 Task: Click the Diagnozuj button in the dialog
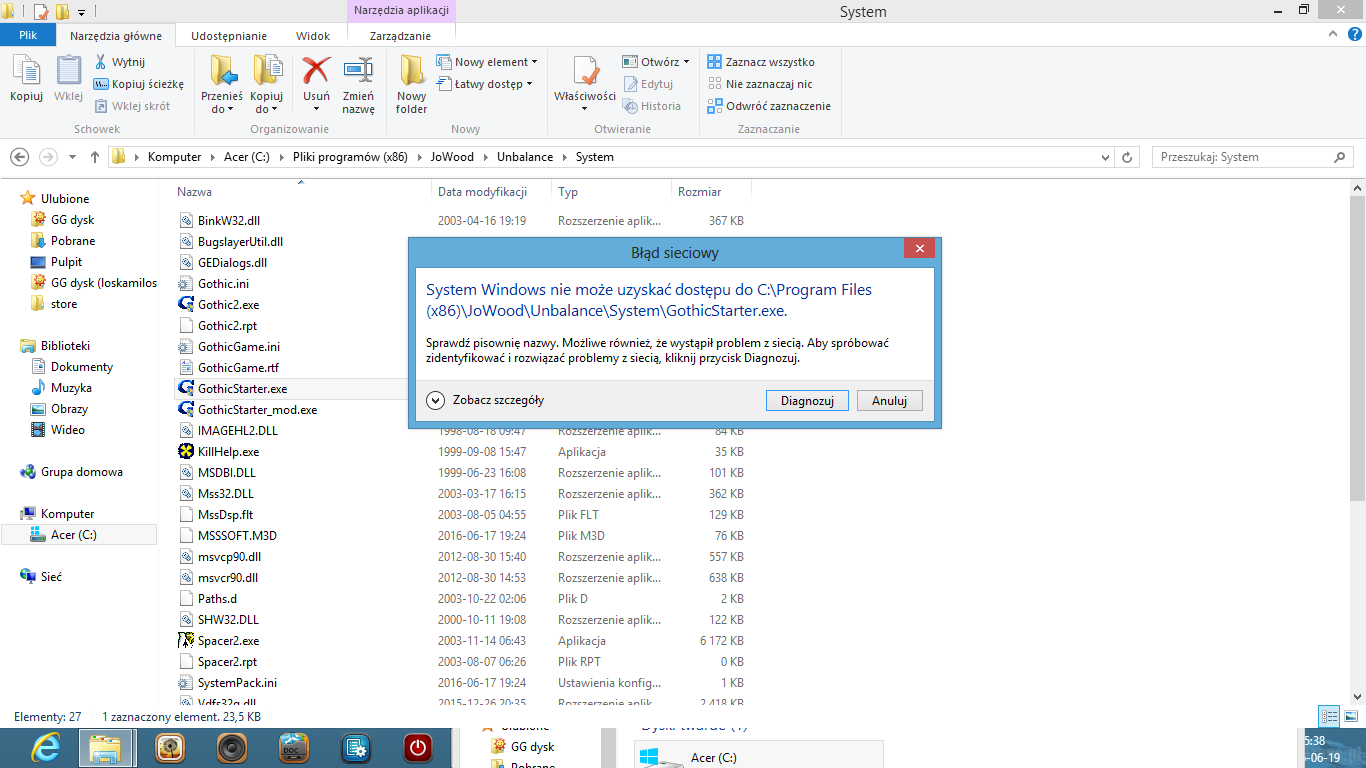[x=807, y=400]
